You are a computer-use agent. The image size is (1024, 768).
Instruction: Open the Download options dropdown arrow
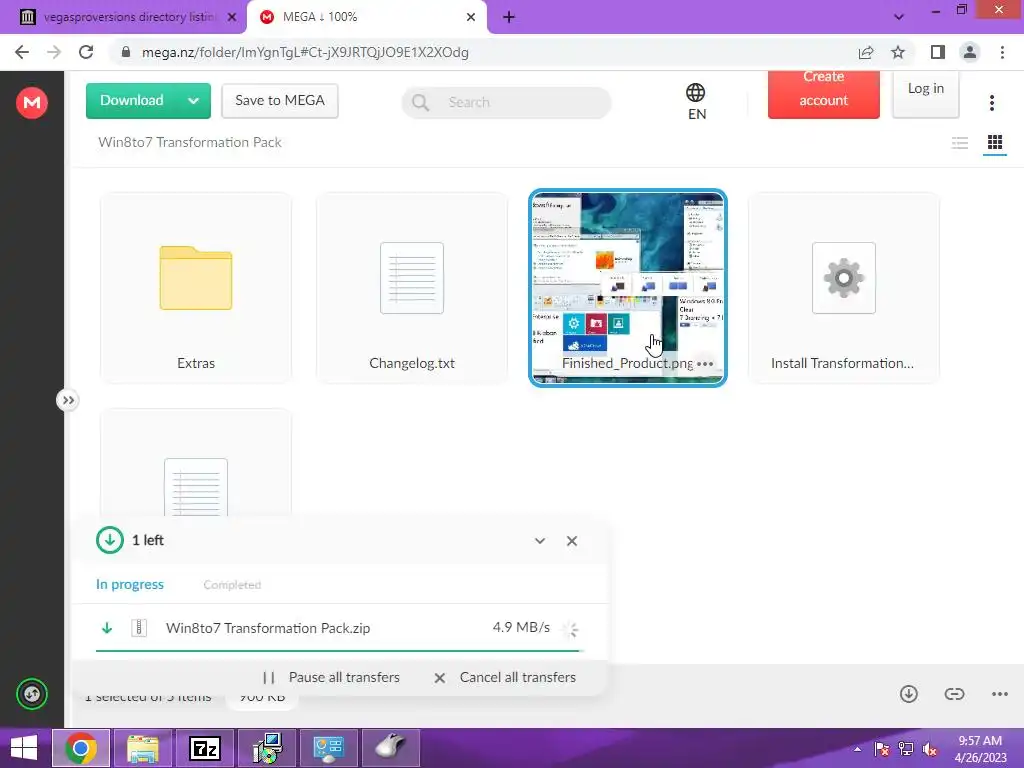(x=193, y=101)
